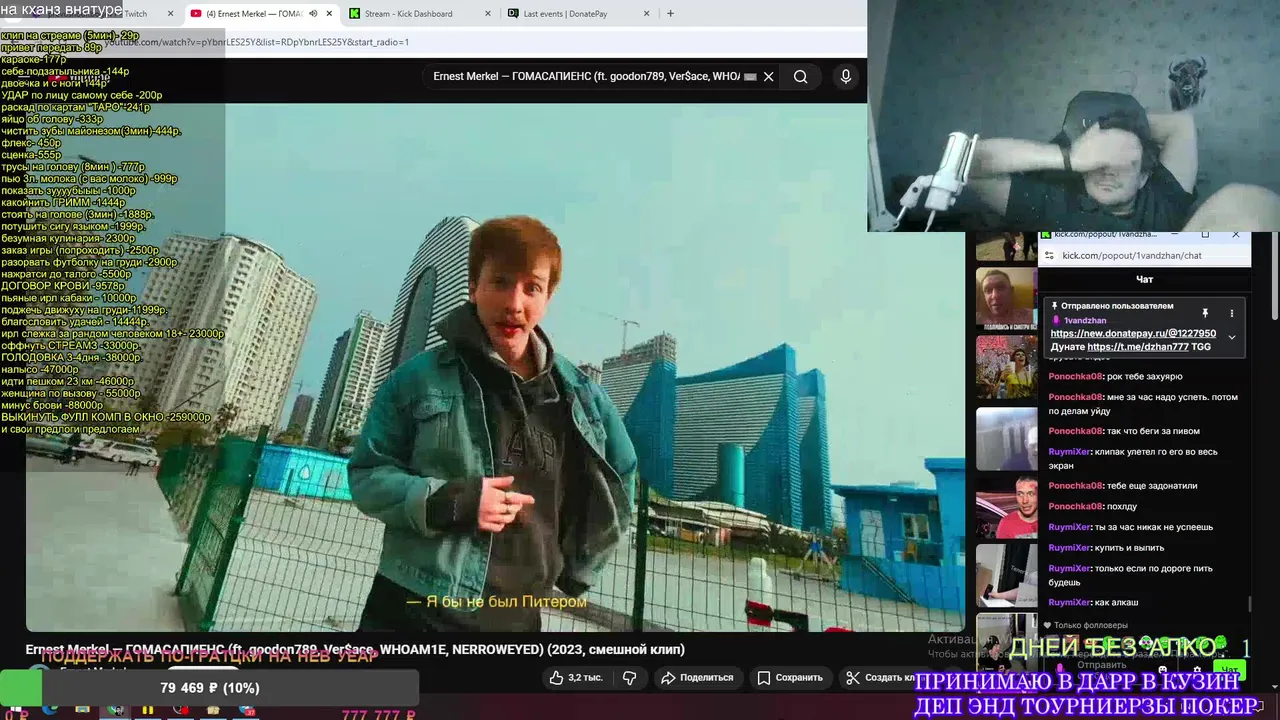Clear the YouTube search field text
This screenshot has height=720, width=1280.
coord(768,76)
